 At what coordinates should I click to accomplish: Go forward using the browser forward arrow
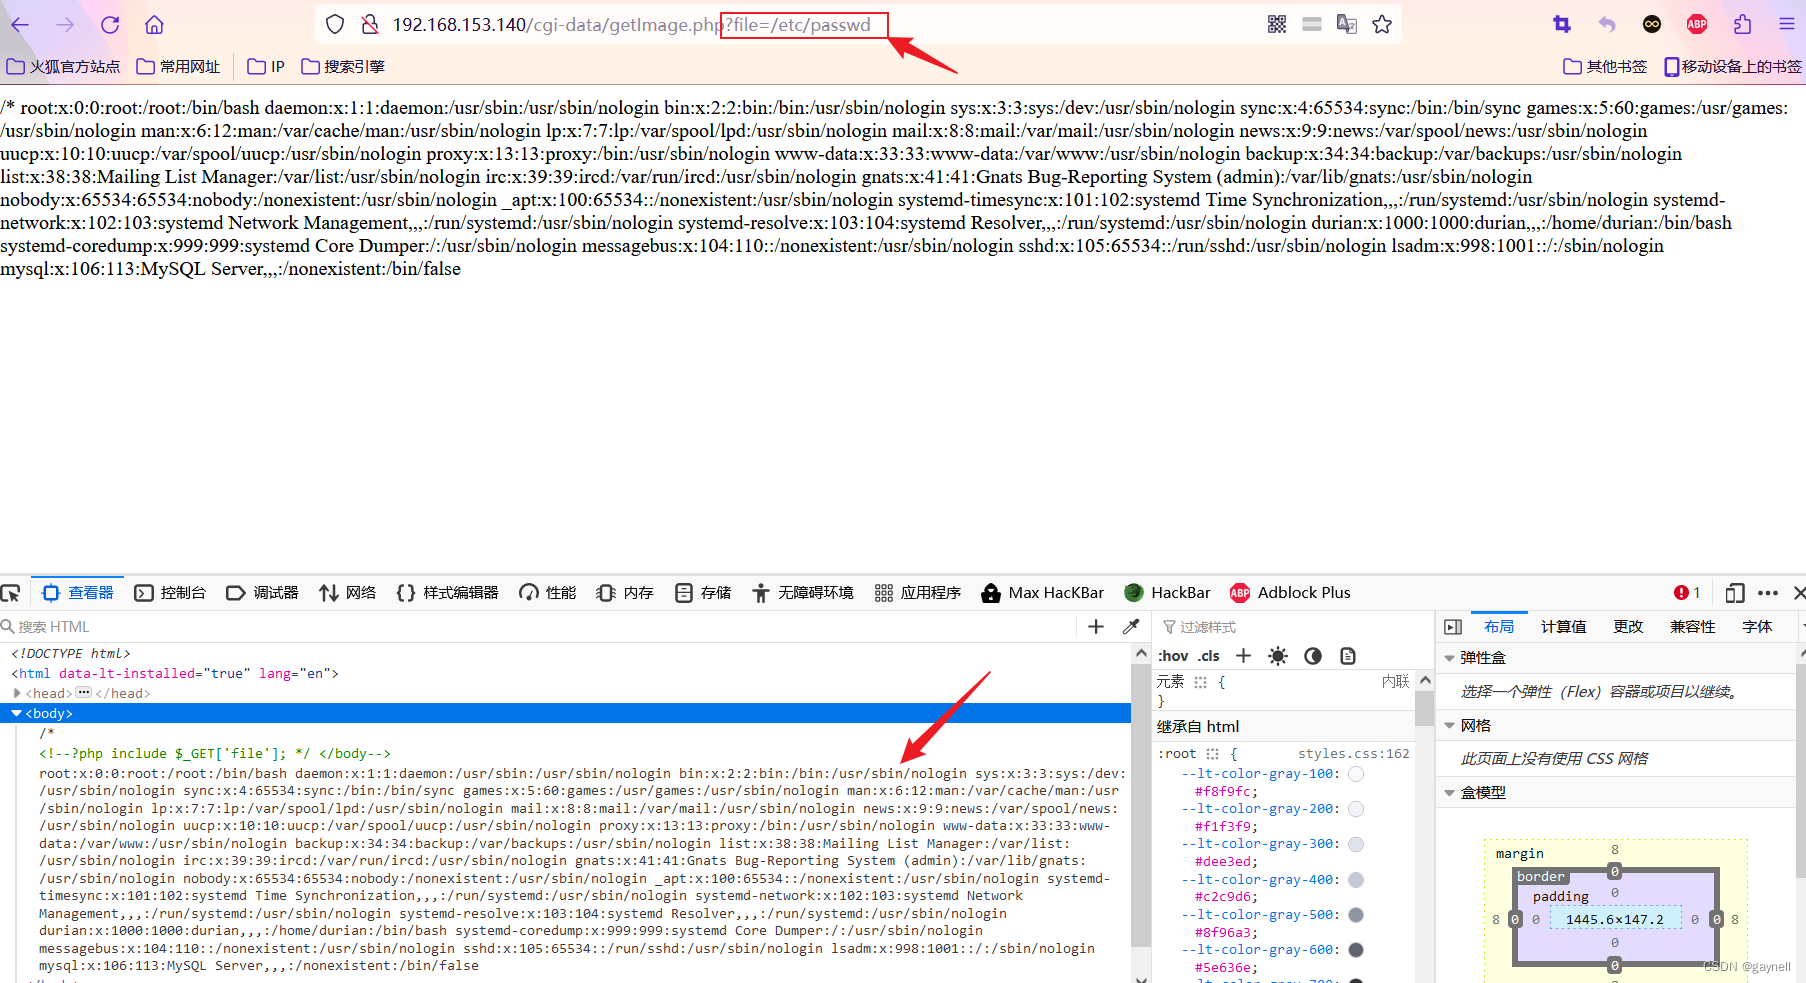[x=65, y=25]
